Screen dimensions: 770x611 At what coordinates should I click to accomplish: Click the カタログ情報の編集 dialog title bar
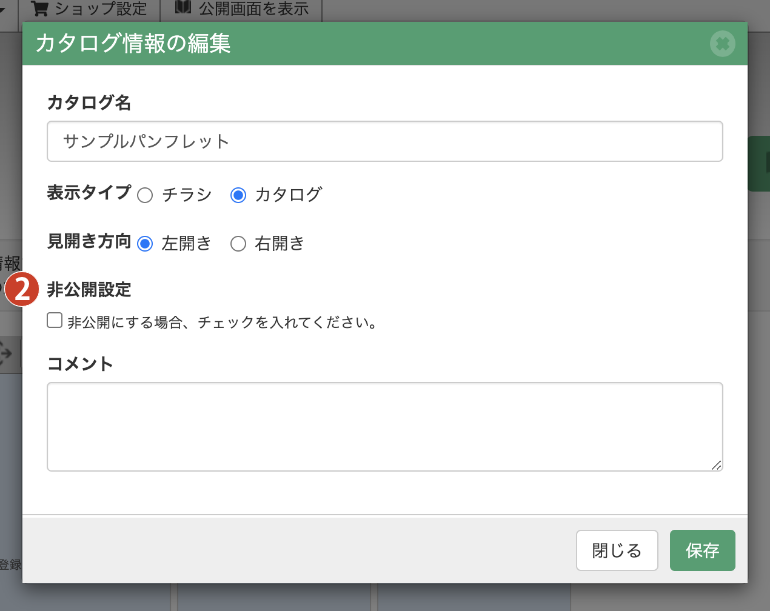tap(360, 44)
